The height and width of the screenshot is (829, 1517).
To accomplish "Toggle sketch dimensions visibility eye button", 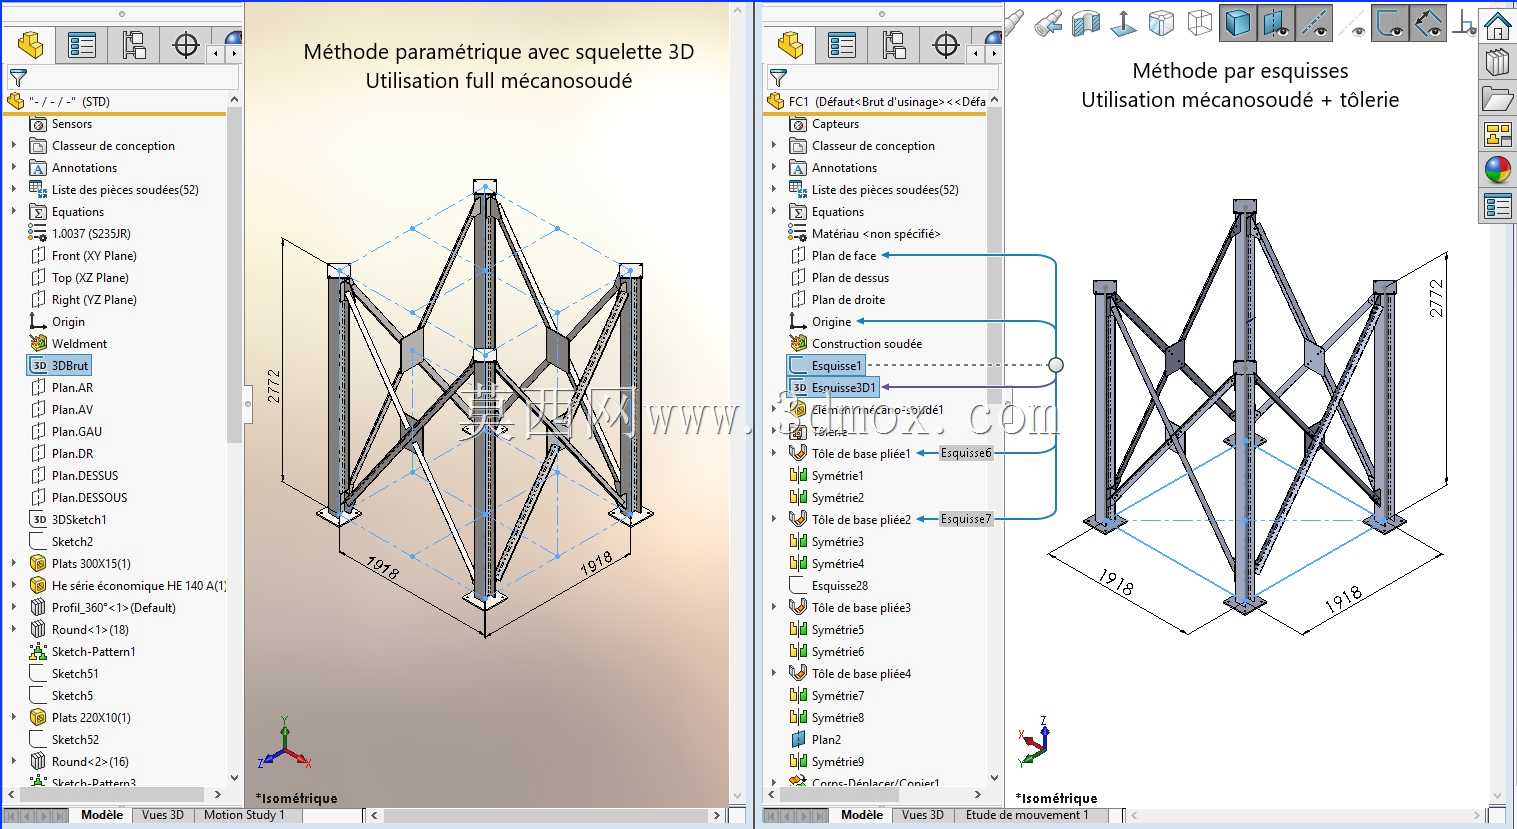I will 1428,23.
